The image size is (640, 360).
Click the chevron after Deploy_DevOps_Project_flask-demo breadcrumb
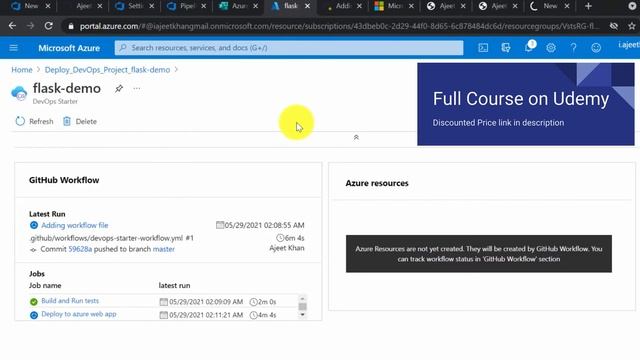click(176, 70)
